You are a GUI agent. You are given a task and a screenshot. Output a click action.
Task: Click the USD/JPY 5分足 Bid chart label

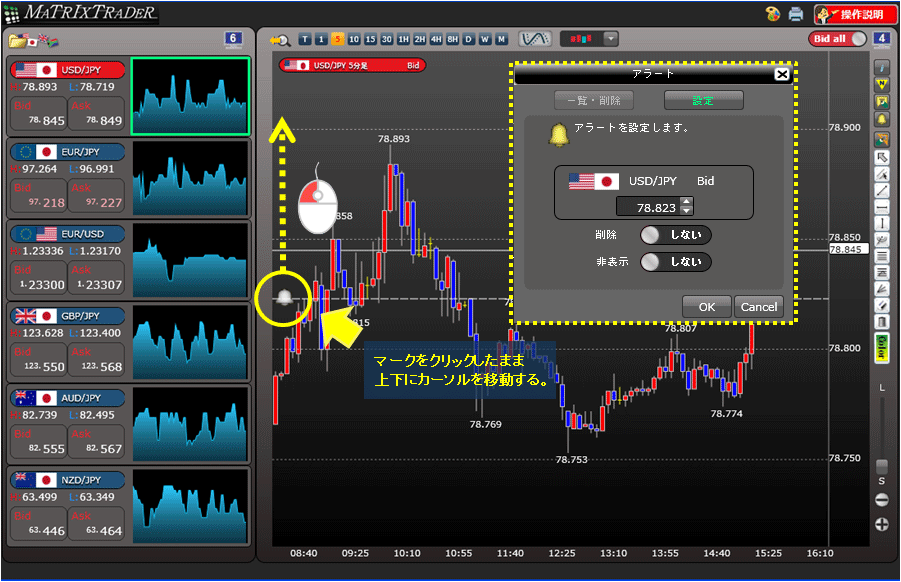point(353,65)
